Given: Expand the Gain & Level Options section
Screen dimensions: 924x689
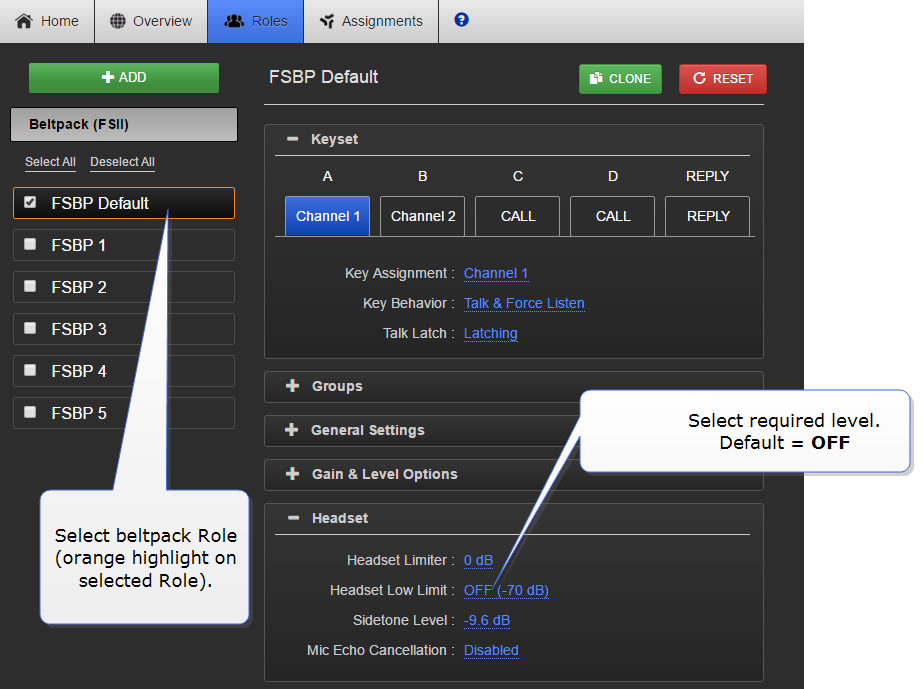Looking at the screenshot, I should pyautogui.click(x=292, y=474).
